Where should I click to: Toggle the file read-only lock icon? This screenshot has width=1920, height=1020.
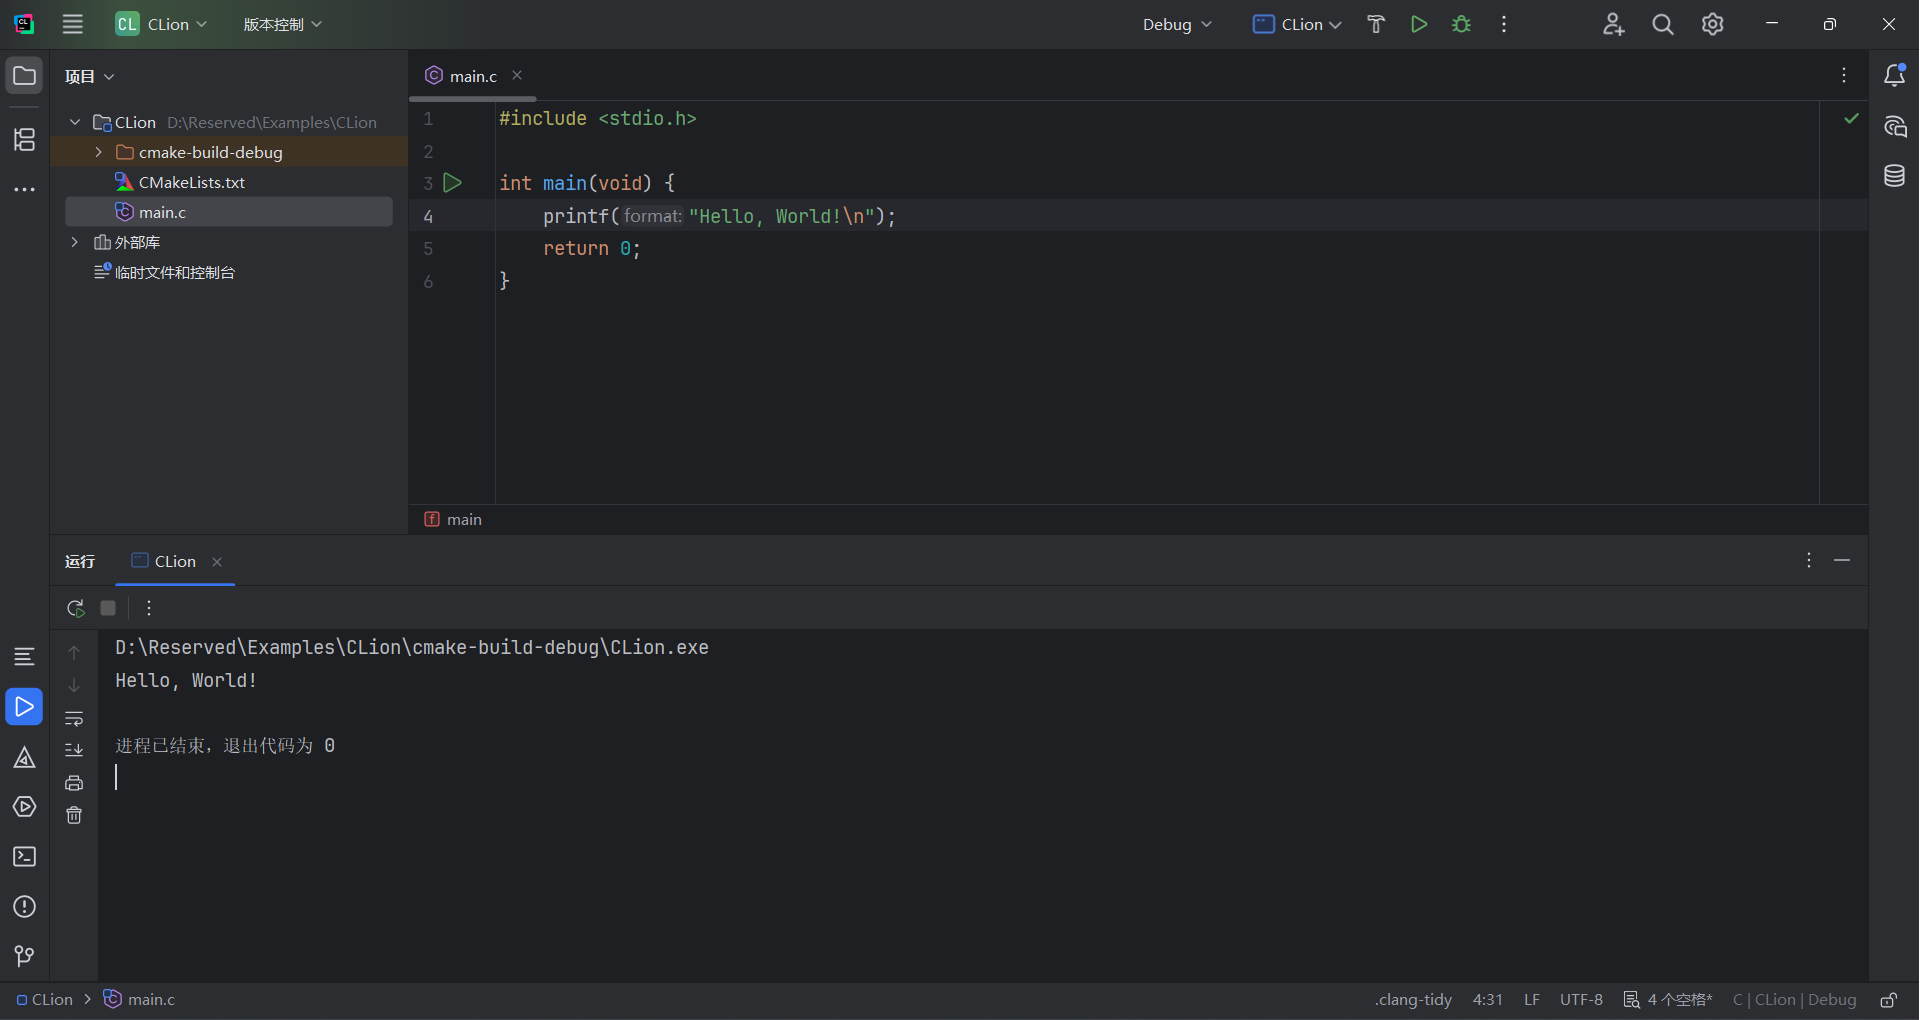1889,1000
